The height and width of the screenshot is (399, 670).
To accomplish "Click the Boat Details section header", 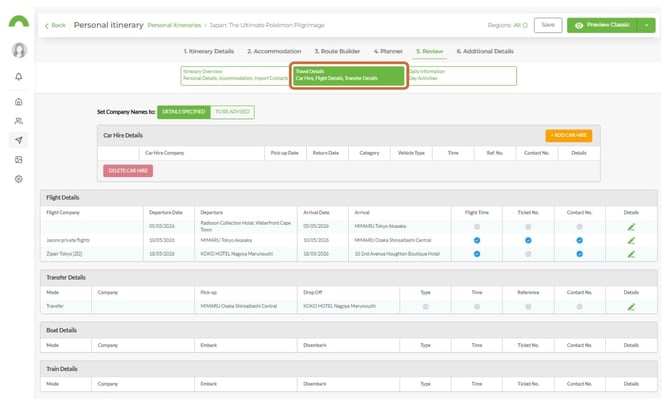I will (x=349, y=331).
